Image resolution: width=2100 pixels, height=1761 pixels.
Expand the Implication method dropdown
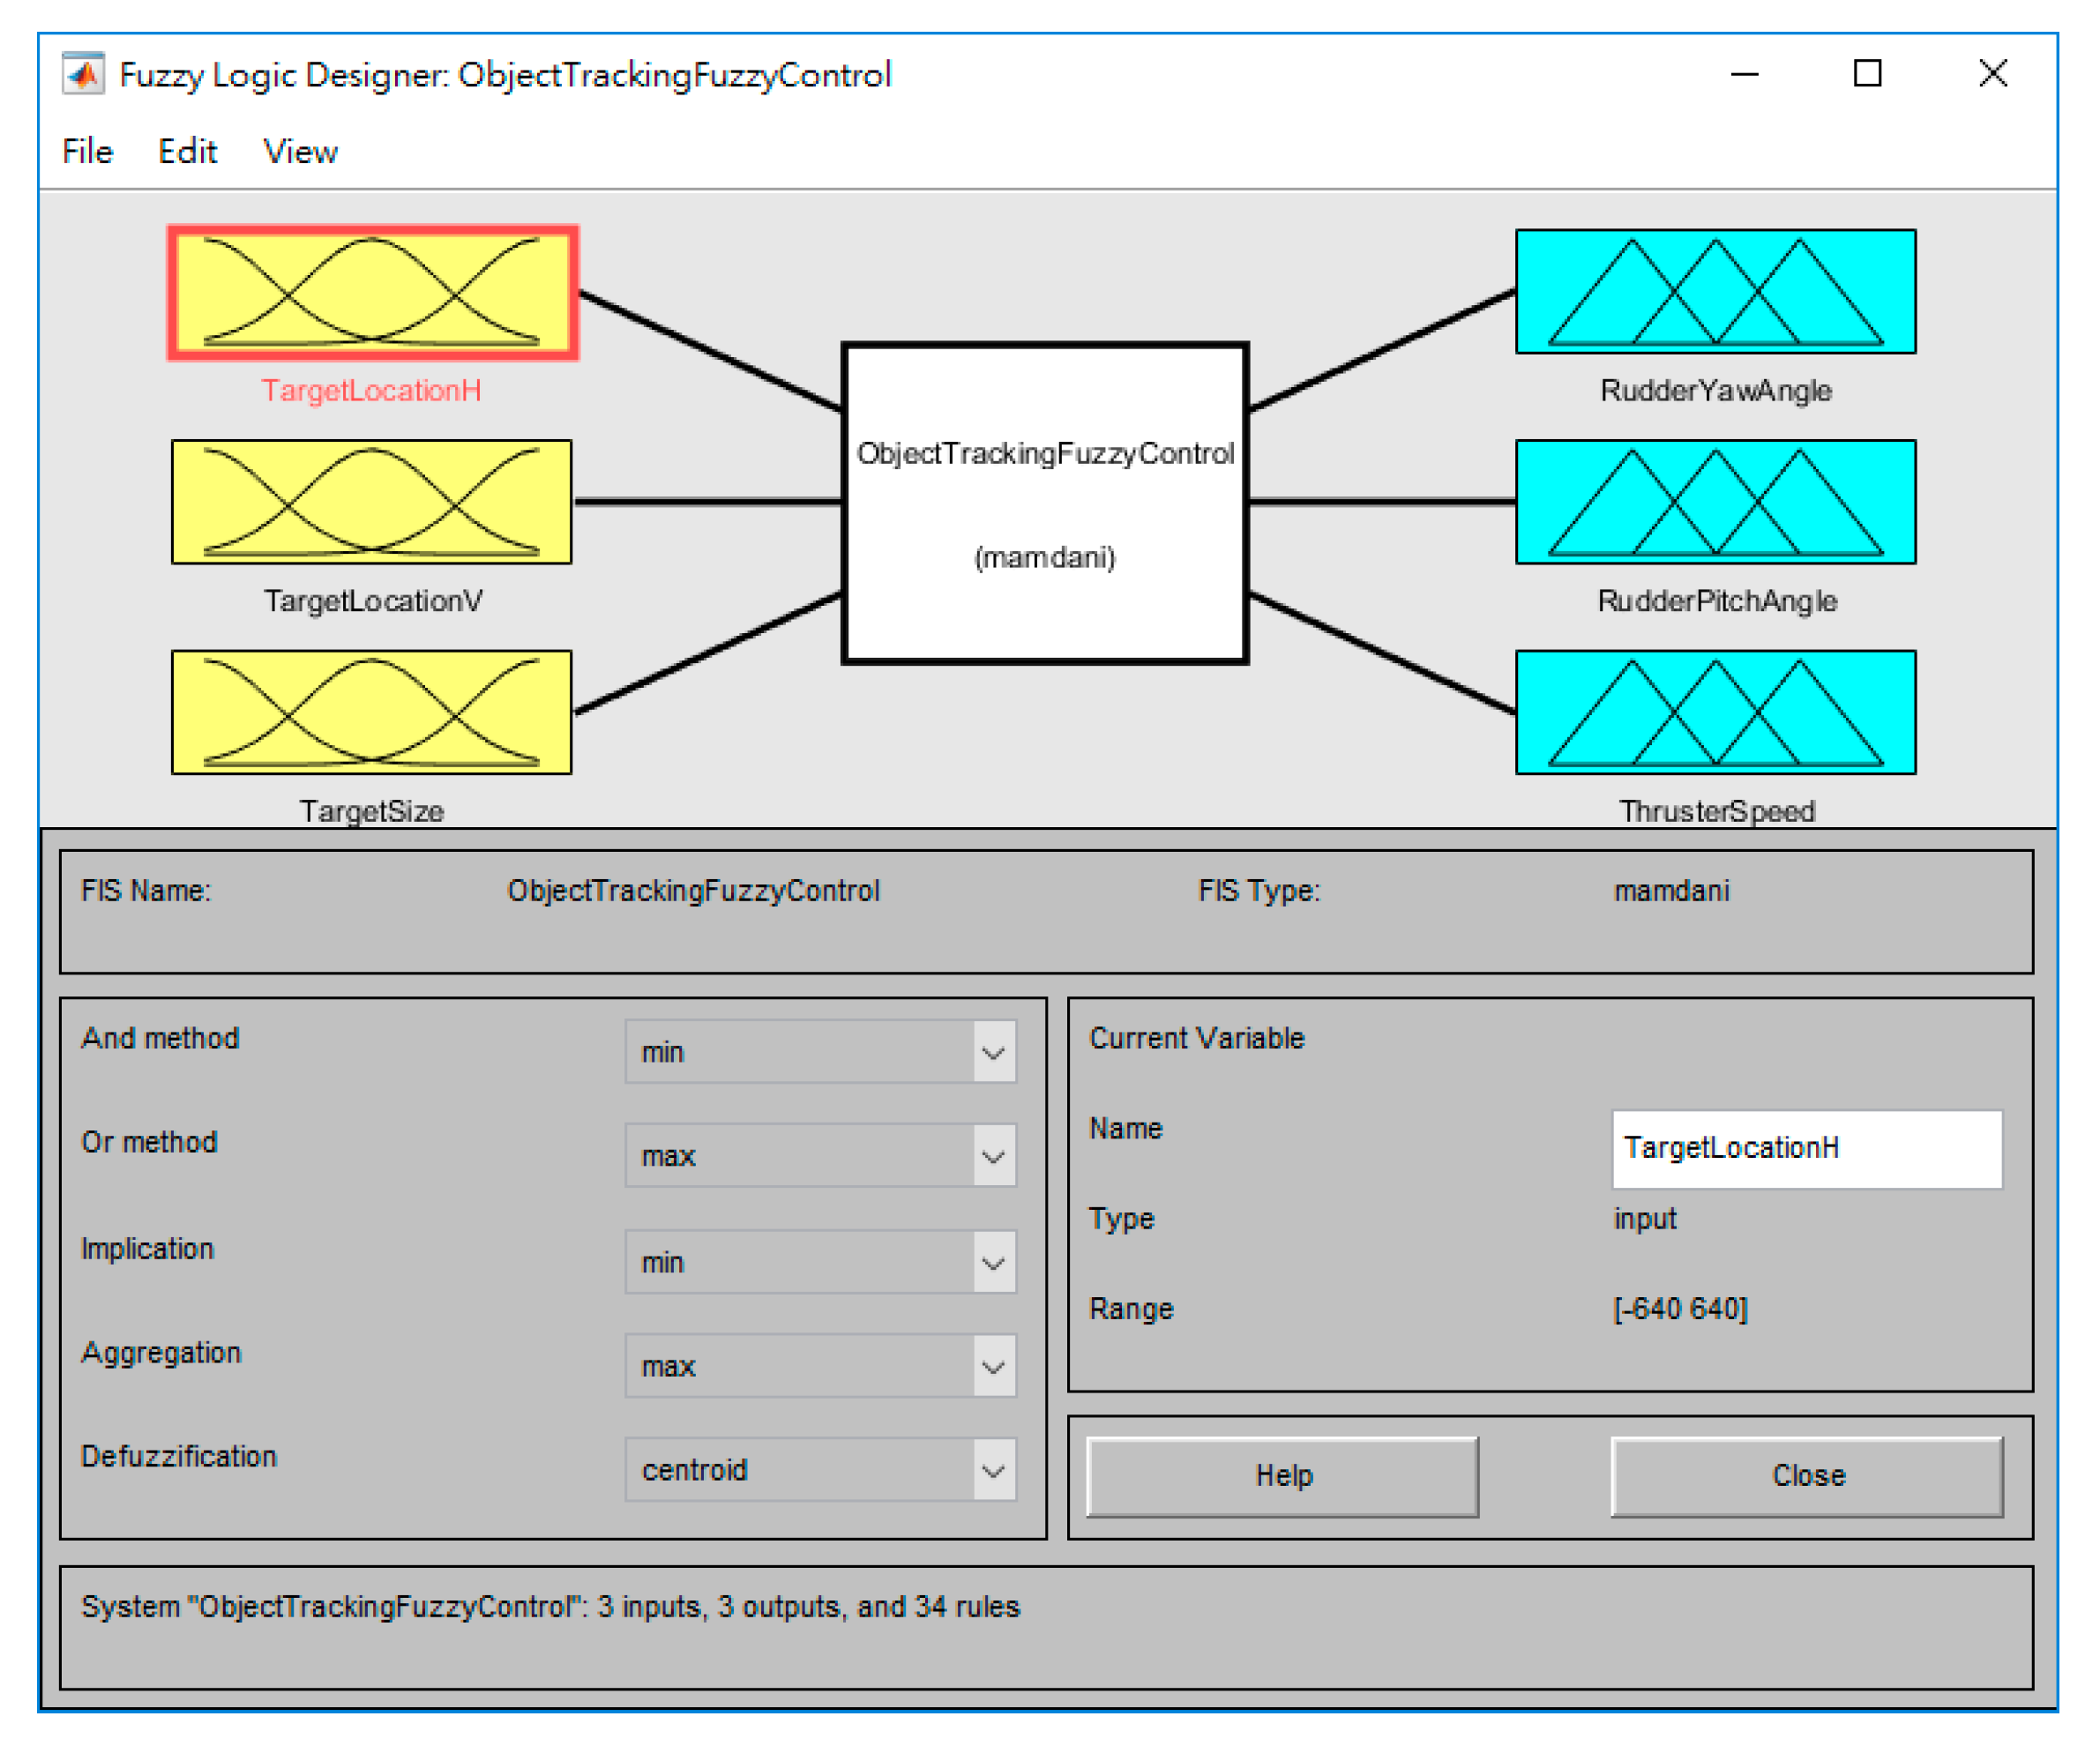click(x=820, y=1262)
